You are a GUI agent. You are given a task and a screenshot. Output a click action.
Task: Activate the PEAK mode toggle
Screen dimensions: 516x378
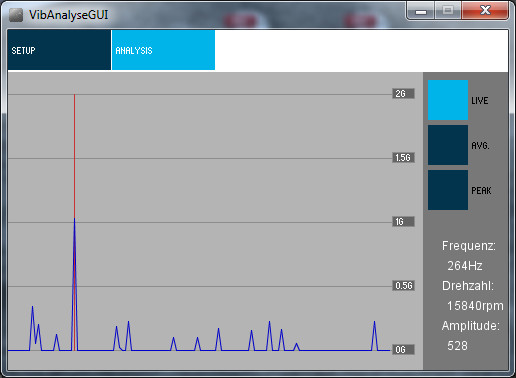tap(448, 190)
